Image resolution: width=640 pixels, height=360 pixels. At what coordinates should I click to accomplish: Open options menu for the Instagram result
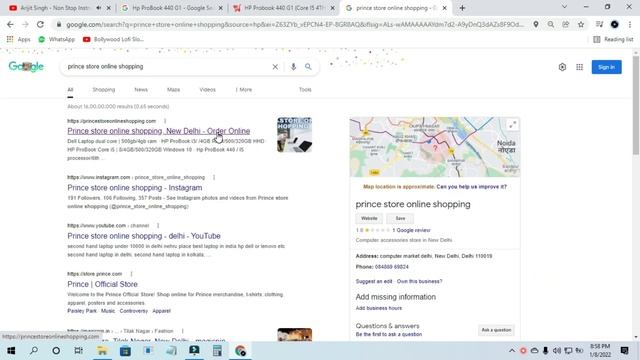[x=214, y=177]
